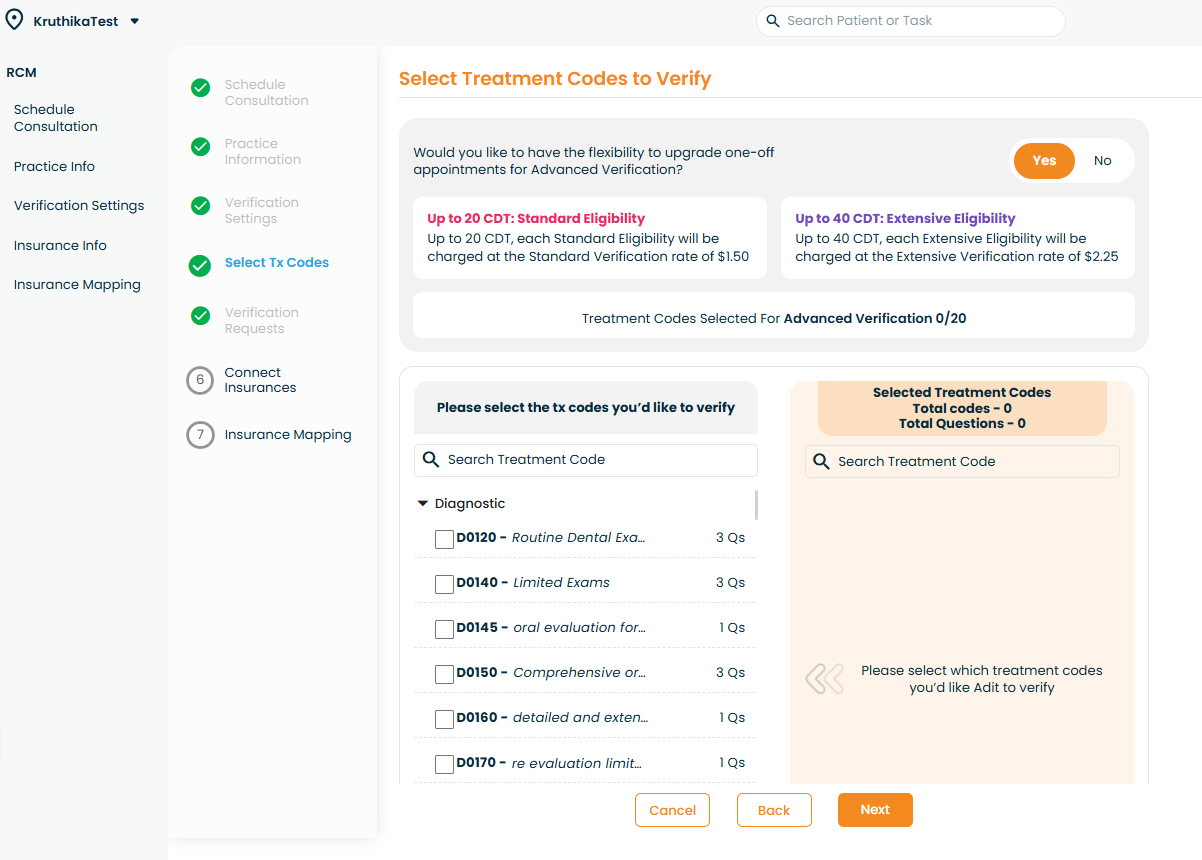Open Verification Settings in the RCM sidebar
Viewport: 1202px width, 860px height.
(79, 206)
